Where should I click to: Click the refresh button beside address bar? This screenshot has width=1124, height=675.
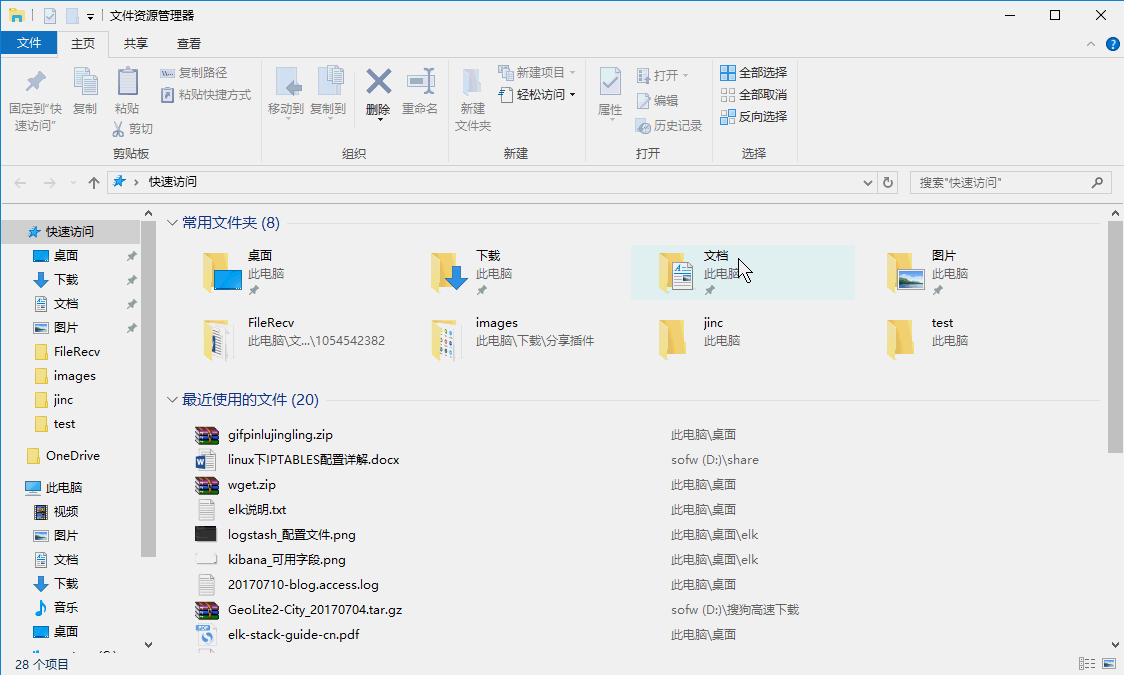pyautogui.click(x=888, y=183)
